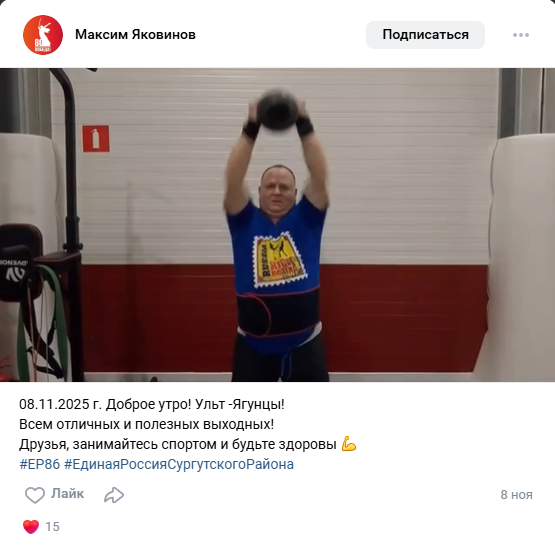555x548 pixels.
Task: Open the #ЕдинаяРоссияСургутскогоРайона hashtag
Action: (x=179, y=464)
